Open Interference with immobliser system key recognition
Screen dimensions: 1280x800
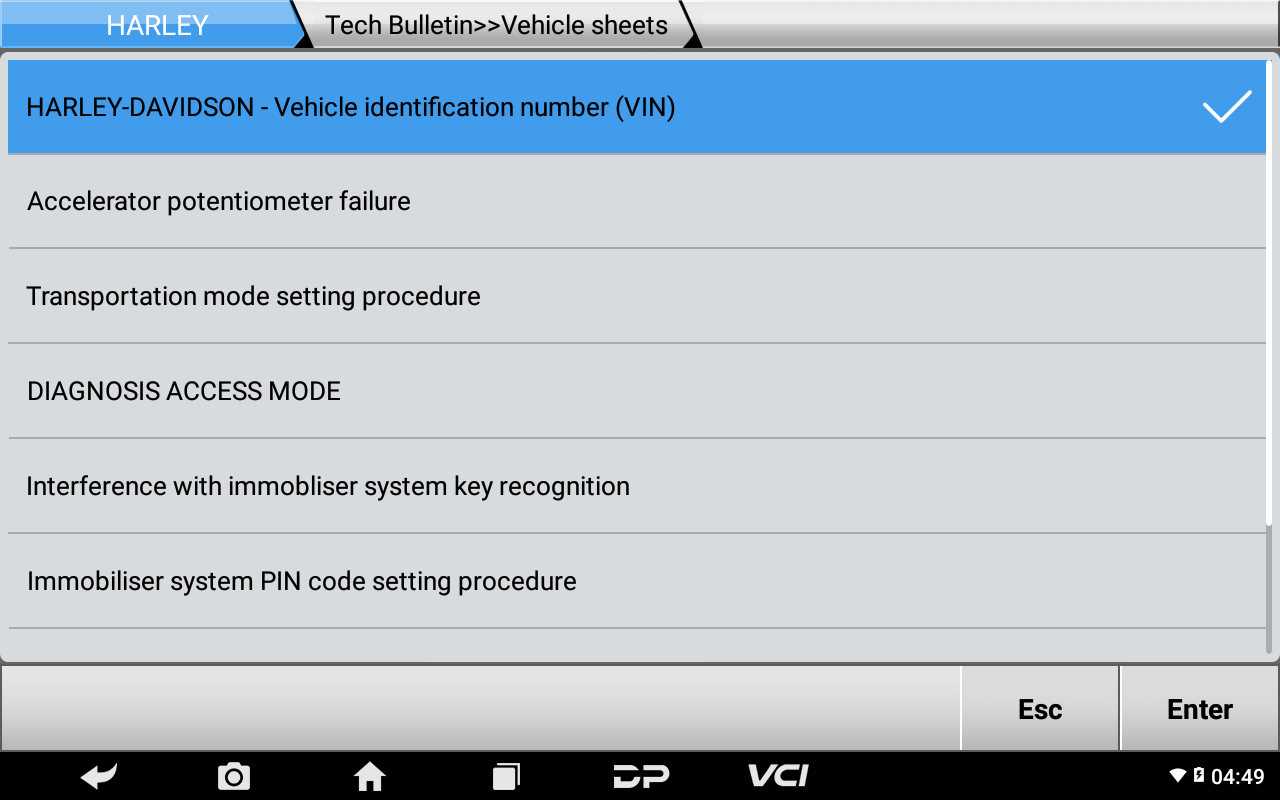pyautogui.click(x=637, y=486)
